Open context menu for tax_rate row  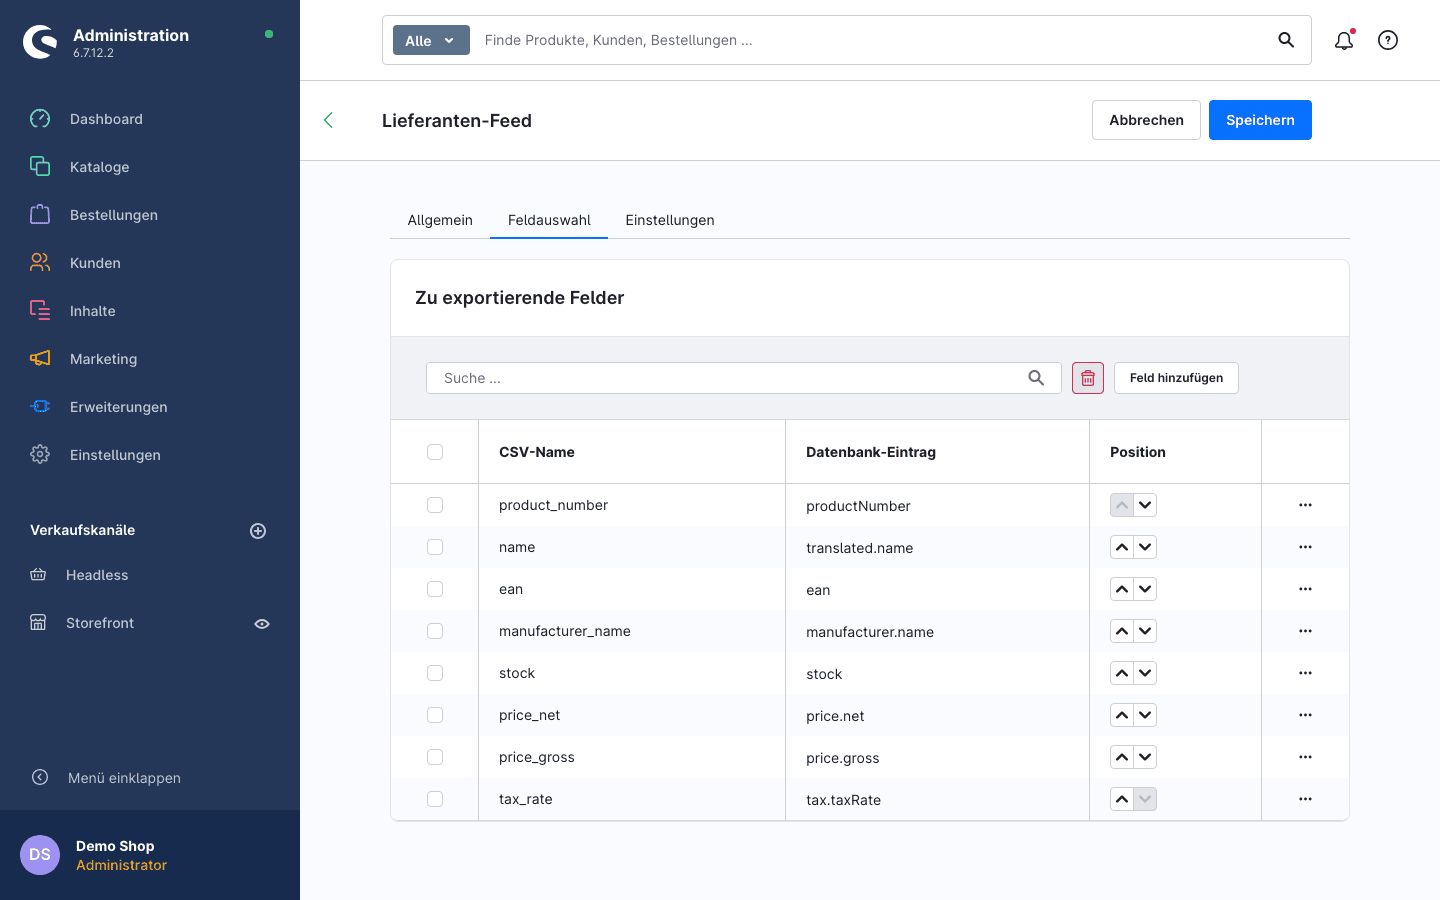tap(1305, 799)
